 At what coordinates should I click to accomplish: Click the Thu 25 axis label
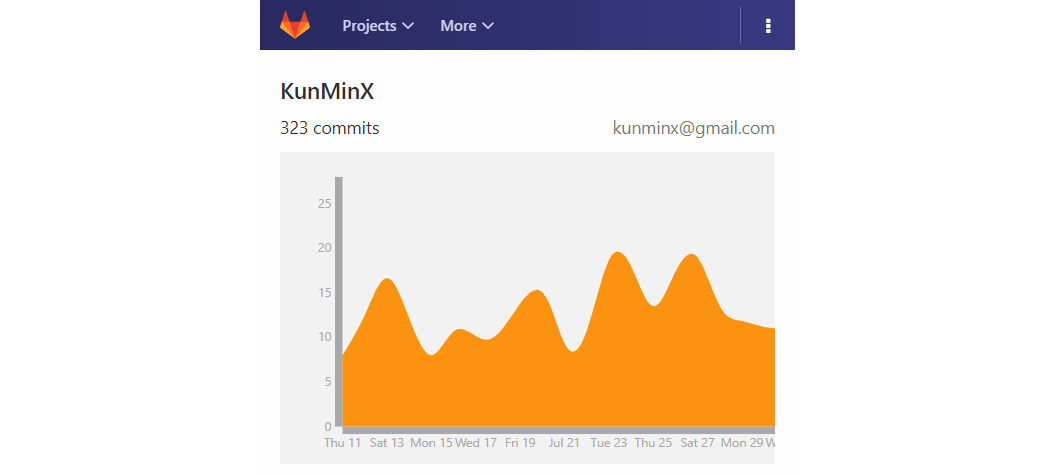[x=654, y=443]
